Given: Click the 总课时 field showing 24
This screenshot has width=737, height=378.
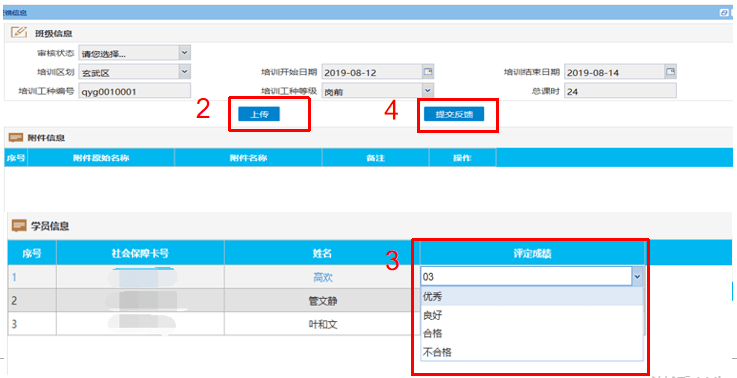Looking at the screenshot, I should [620, 91].
